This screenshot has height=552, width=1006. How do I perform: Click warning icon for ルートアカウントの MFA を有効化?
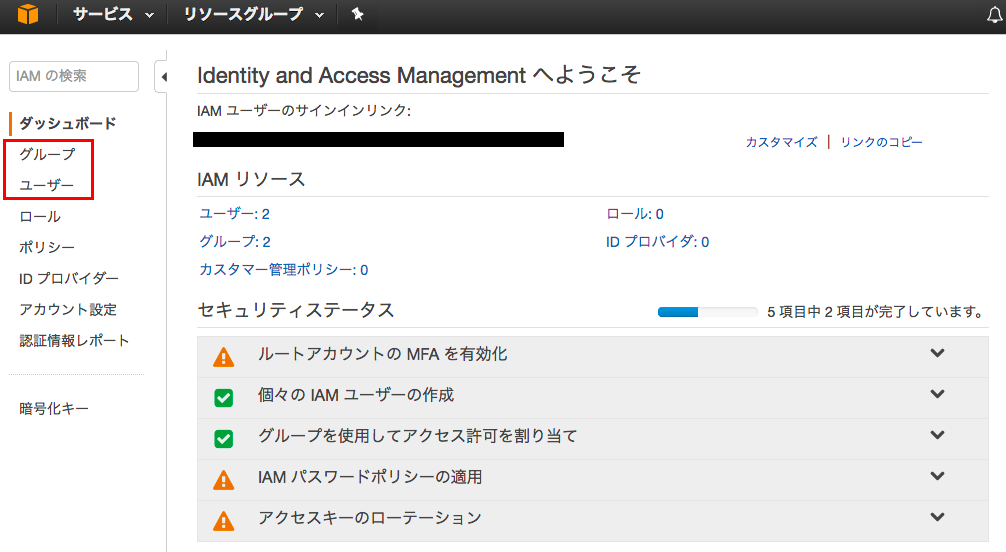coord(223,357)
